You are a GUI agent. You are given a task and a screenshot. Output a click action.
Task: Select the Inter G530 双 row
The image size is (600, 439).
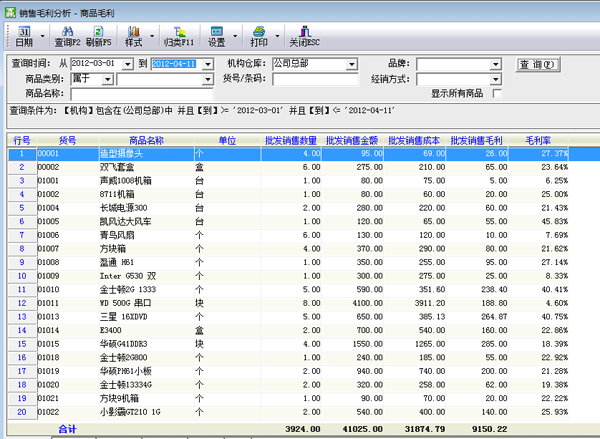(x=288, y=276)
